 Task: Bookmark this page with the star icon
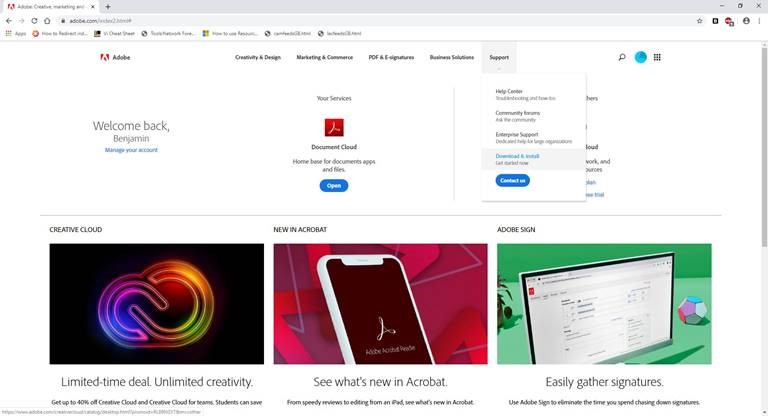pos(699,20)
